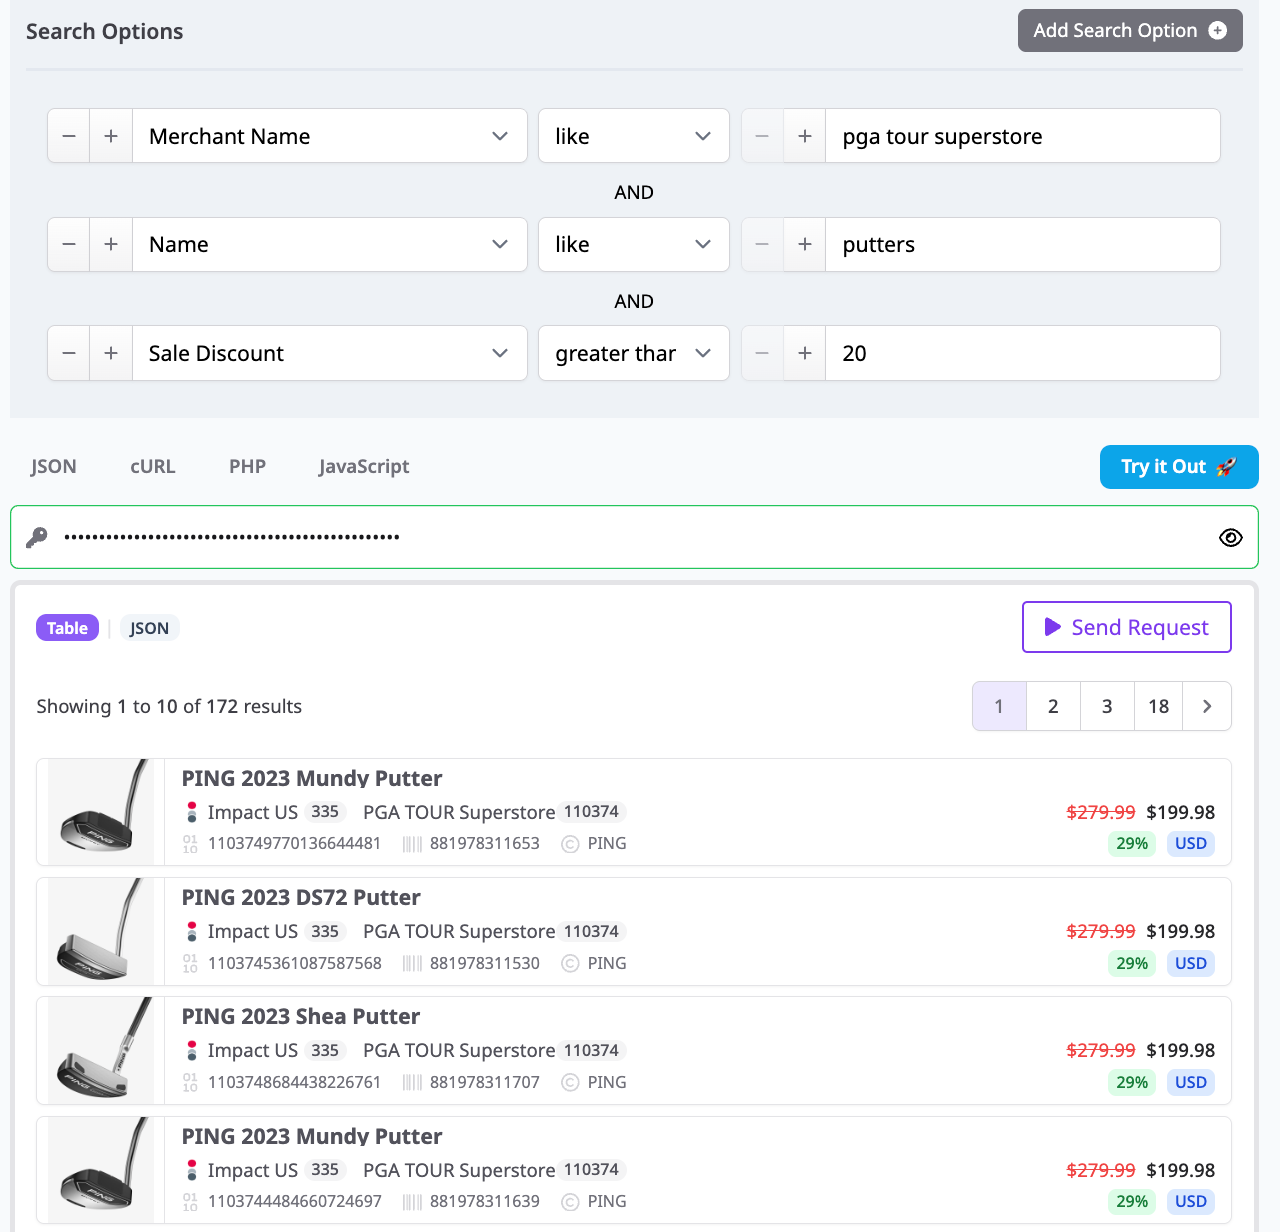Viewport: 1280px width, 1232px height.
Task: Click the PING 2023 Shea Putter thumbnail
Action: click(101, 1051)
